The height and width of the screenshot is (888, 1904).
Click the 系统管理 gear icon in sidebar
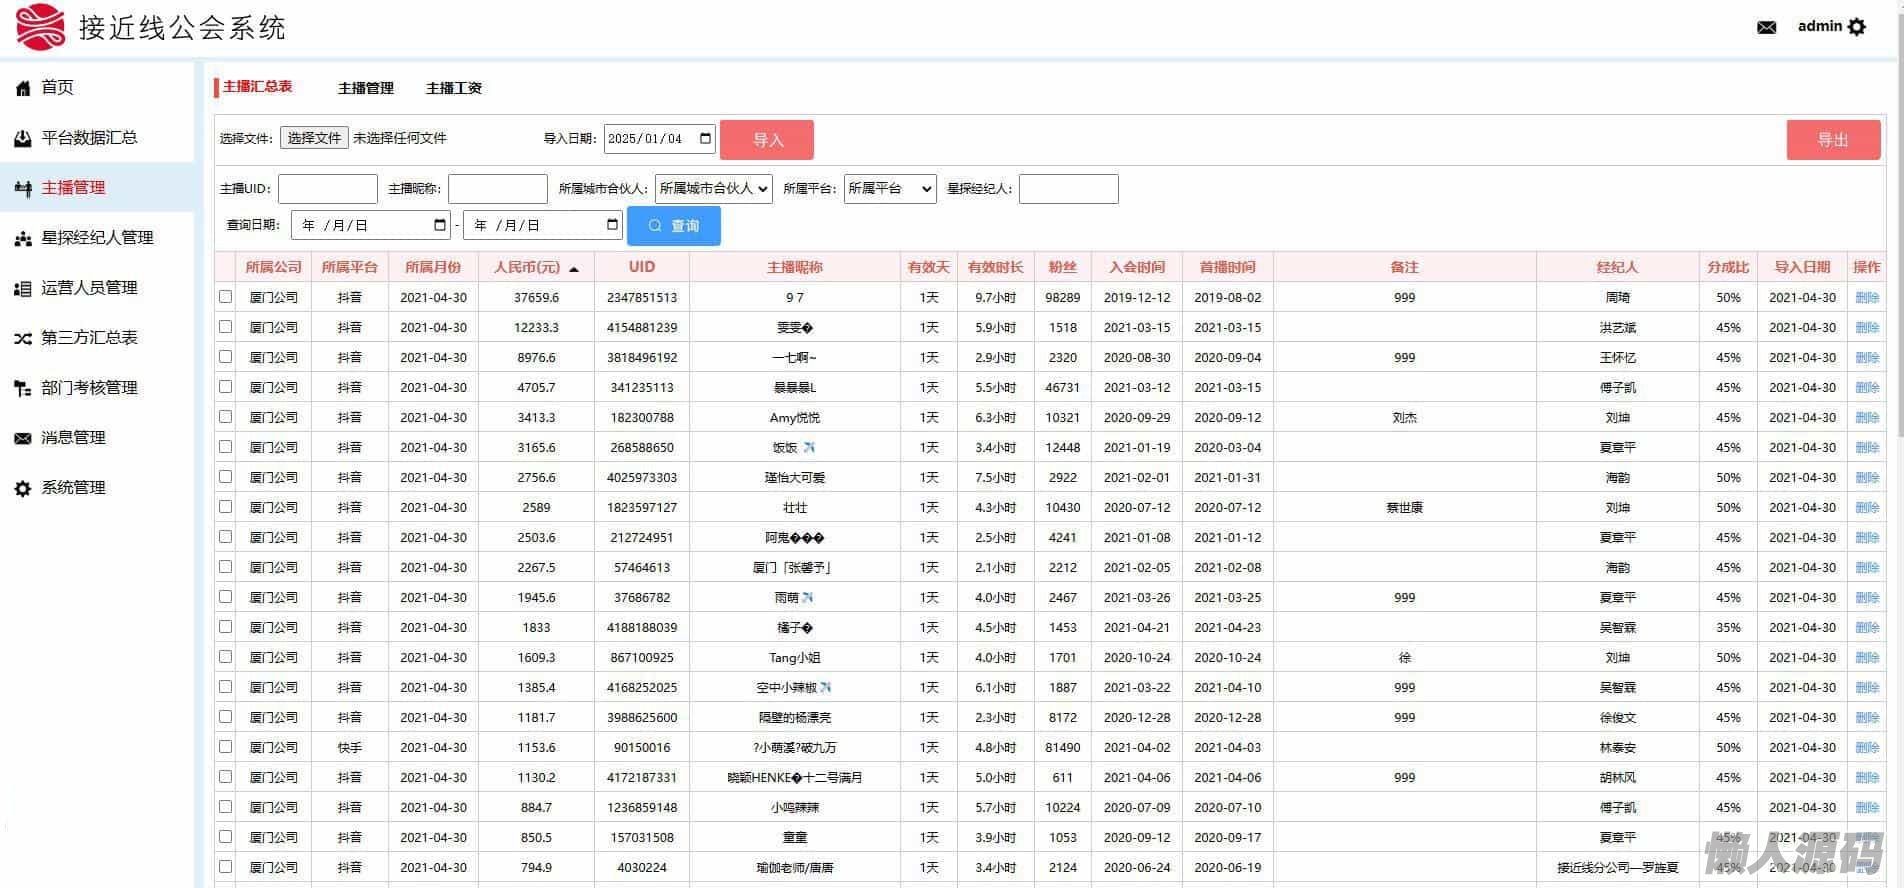click(23, 489)
